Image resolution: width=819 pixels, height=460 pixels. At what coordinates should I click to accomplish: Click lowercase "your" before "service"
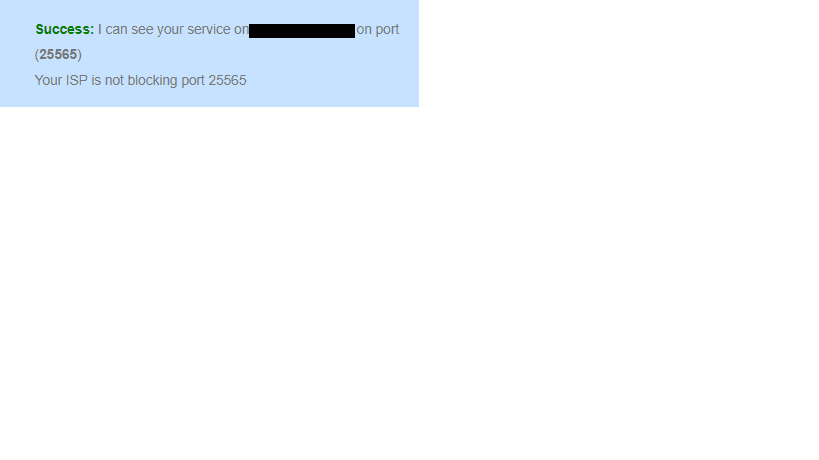click(x=170, y=31)
